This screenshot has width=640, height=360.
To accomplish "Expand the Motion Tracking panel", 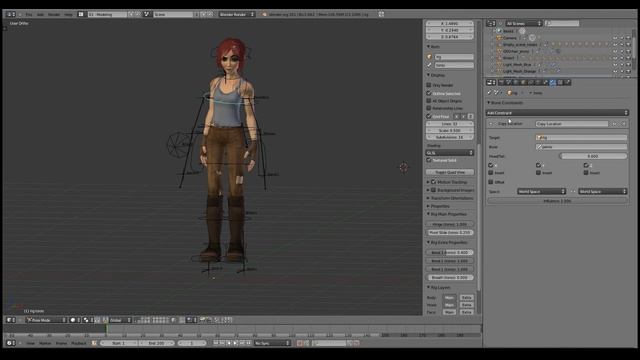I will click(x=428, y=182).
